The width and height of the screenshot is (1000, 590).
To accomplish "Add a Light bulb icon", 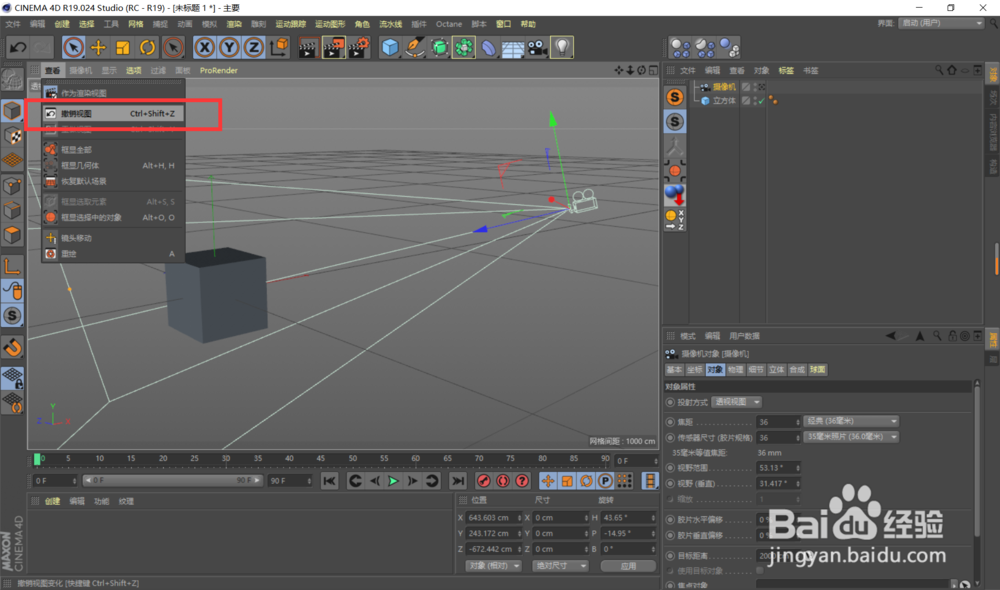I will 562,47.
